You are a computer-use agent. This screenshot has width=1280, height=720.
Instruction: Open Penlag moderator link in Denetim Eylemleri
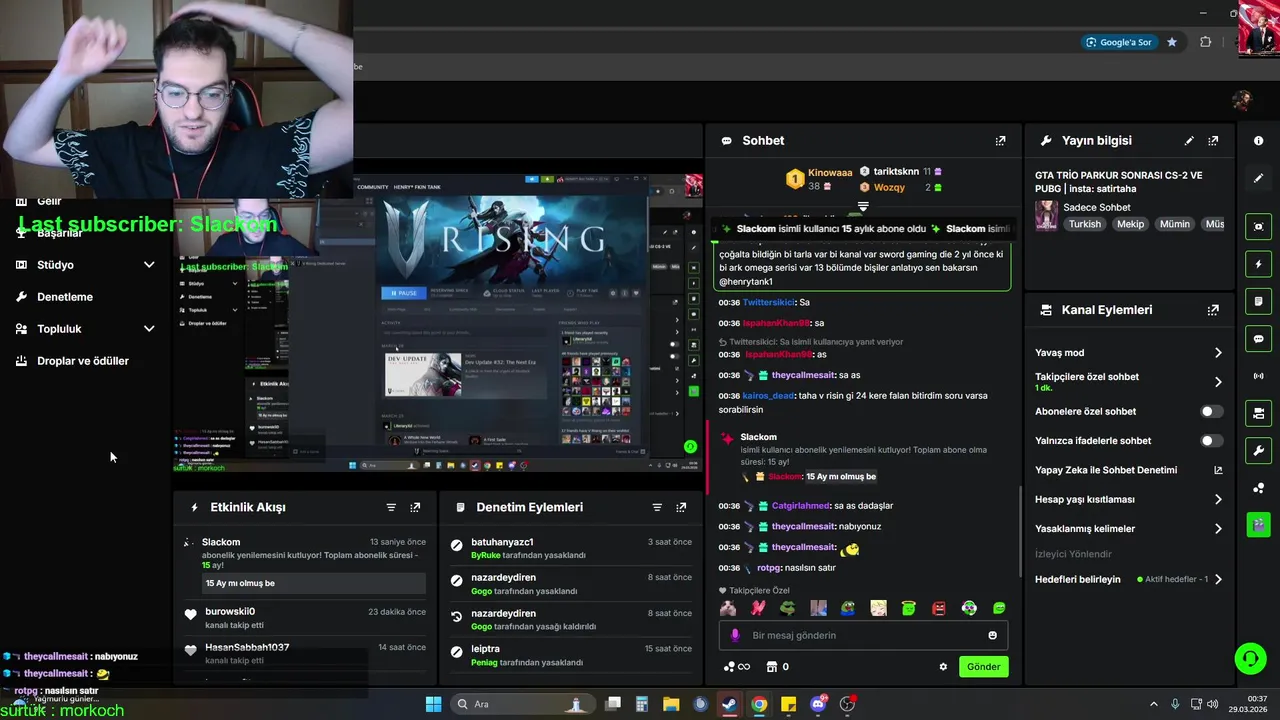(x=486, y=662)
